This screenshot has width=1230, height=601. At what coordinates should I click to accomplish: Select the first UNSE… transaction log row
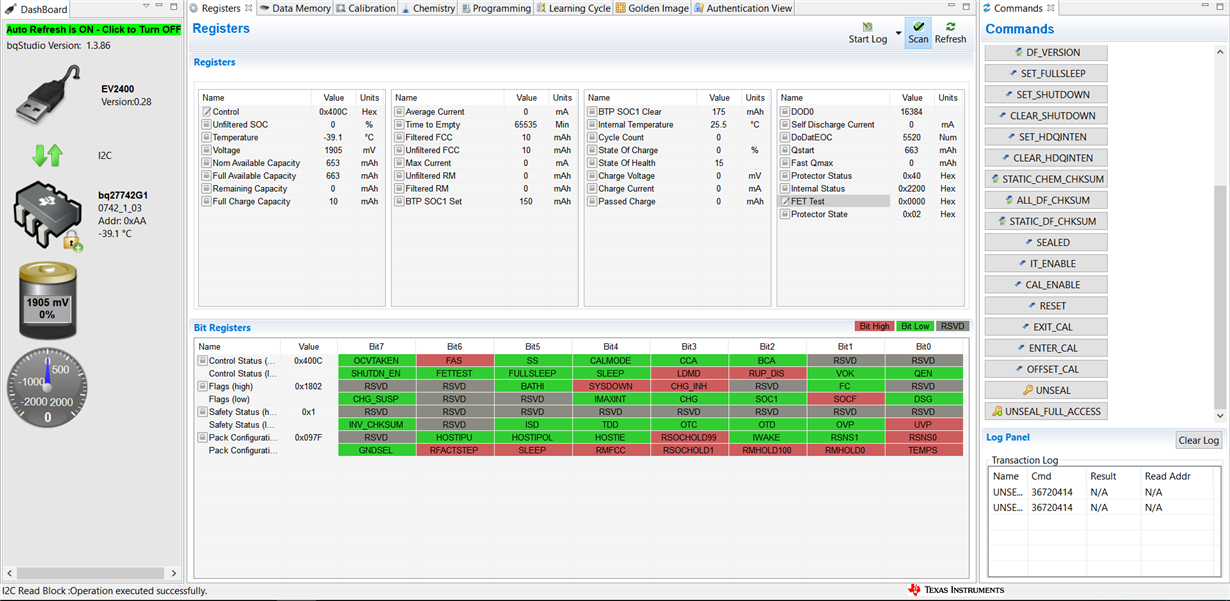[1105, 493]
